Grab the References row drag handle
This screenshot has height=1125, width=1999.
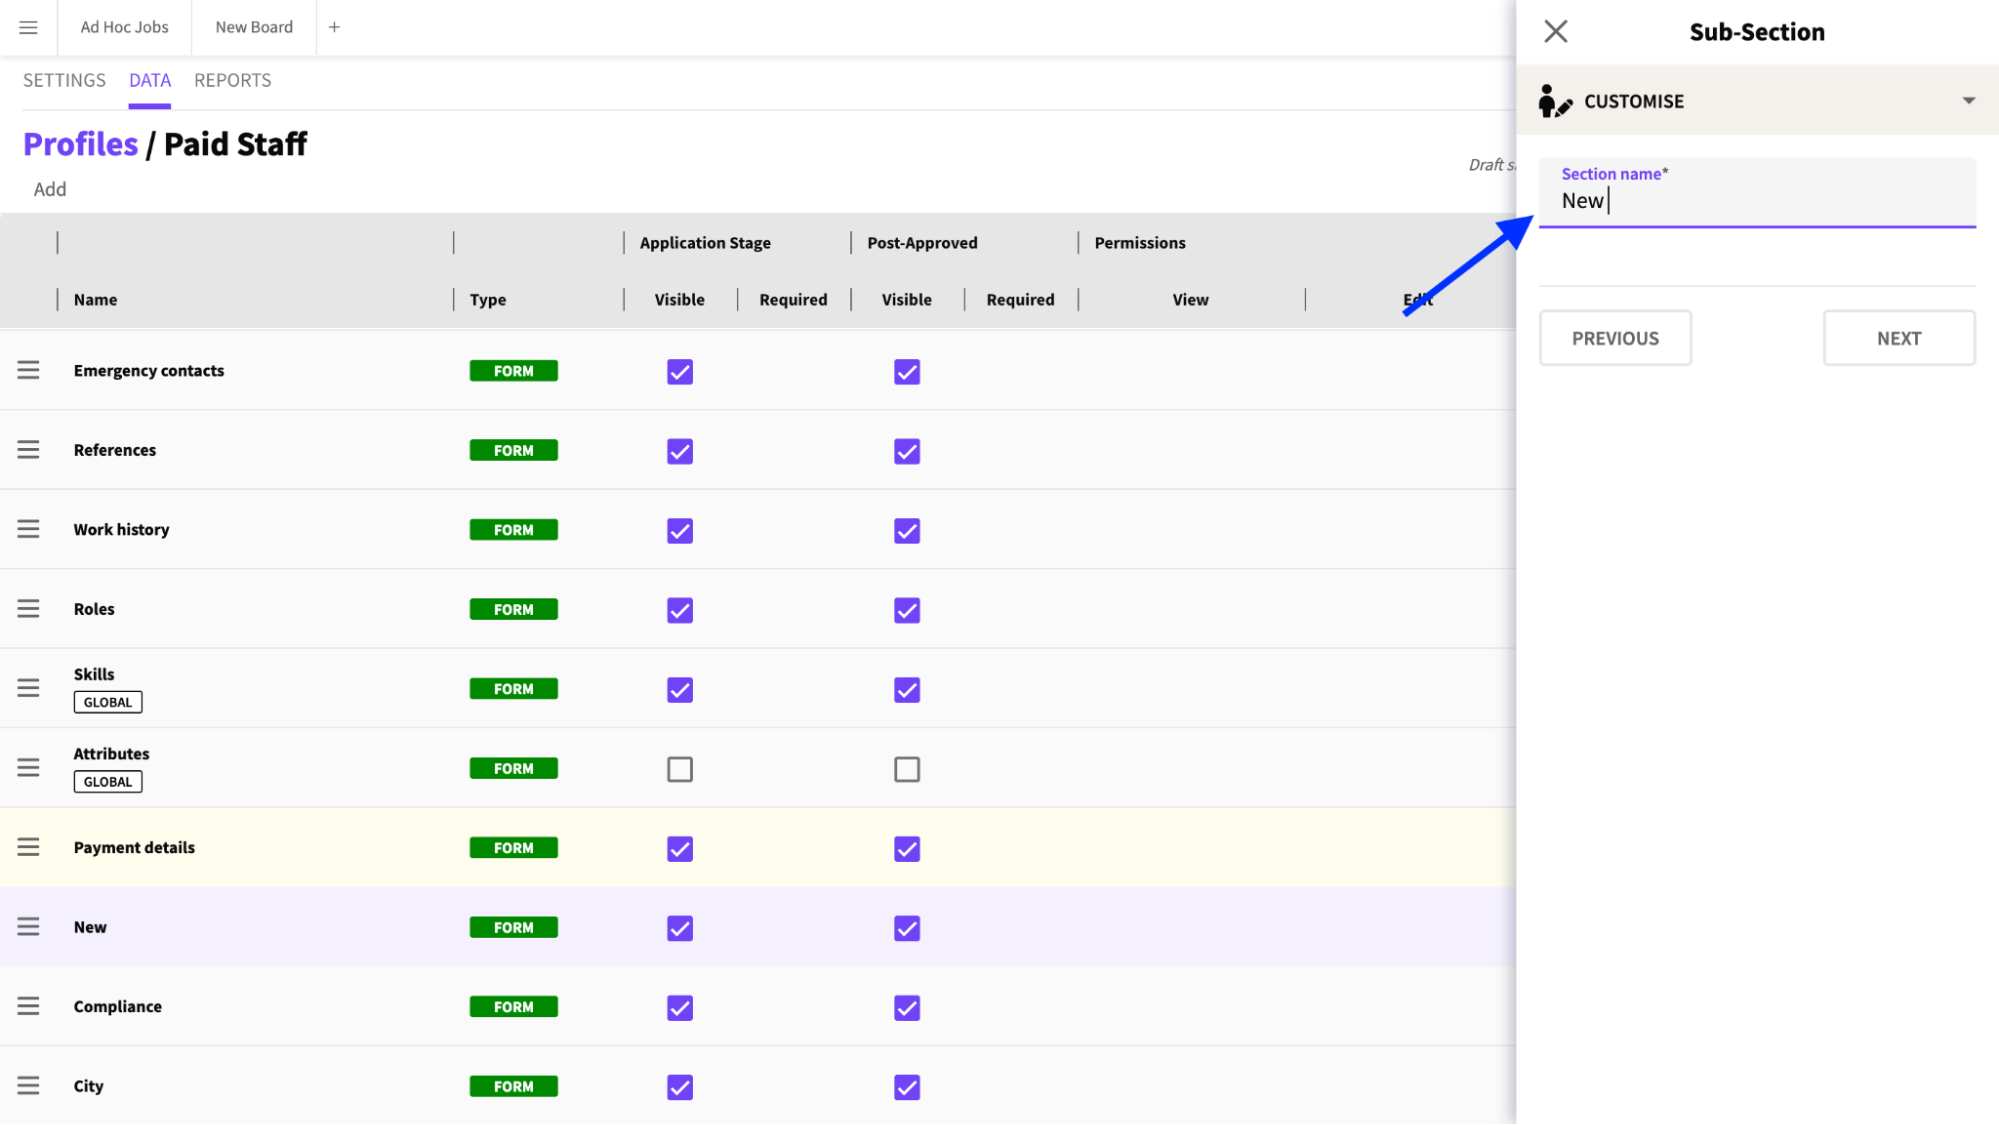(x=28, y=450)
